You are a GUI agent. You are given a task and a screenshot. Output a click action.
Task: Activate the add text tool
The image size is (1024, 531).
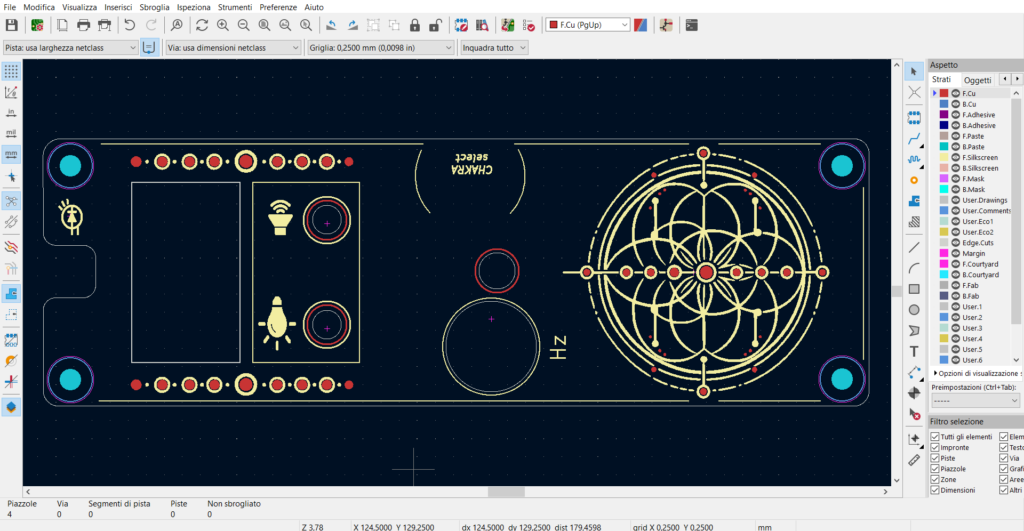914,352
